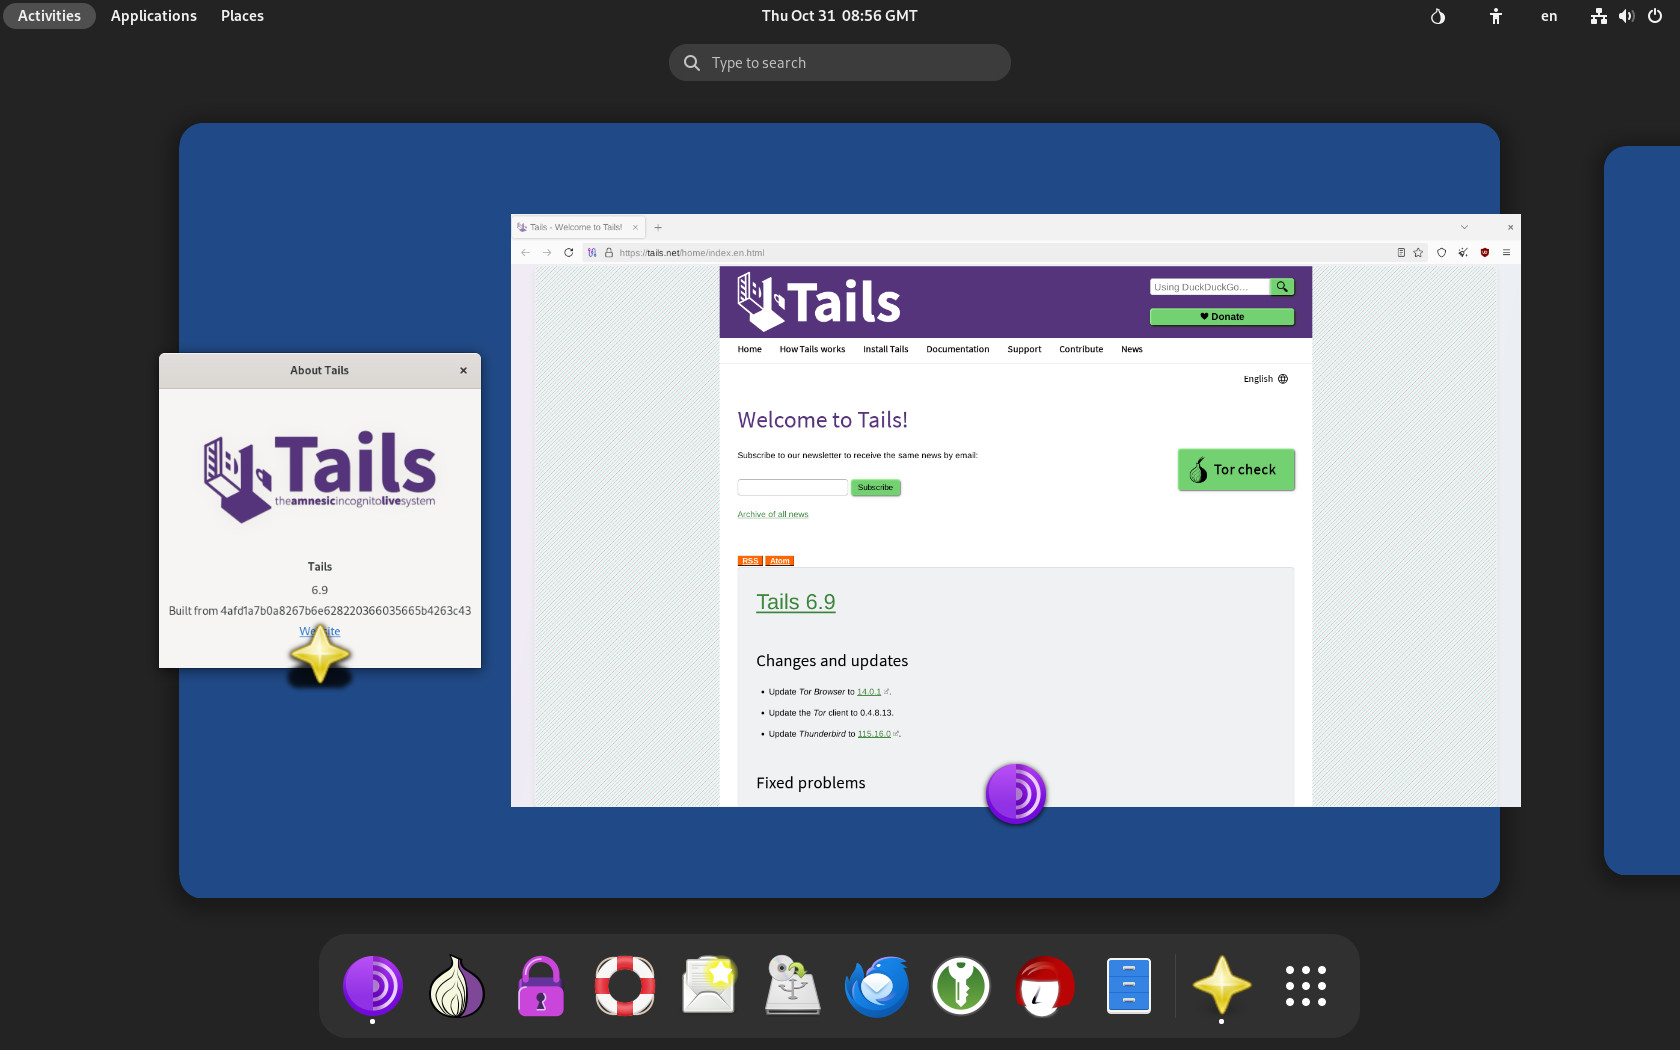The image size is (1680, 1050).
Task: Open the 'Tails 6.9' headline link
Action: [796, 602]
